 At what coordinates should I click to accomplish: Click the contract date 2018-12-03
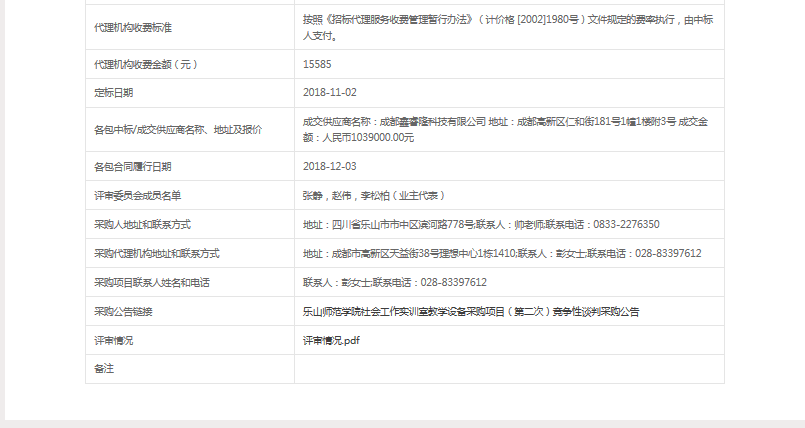click(x=329, y=166)
